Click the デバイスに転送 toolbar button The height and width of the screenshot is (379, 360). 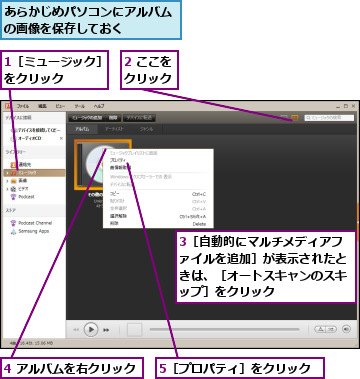pyautogui.click(x=139, y=118)
